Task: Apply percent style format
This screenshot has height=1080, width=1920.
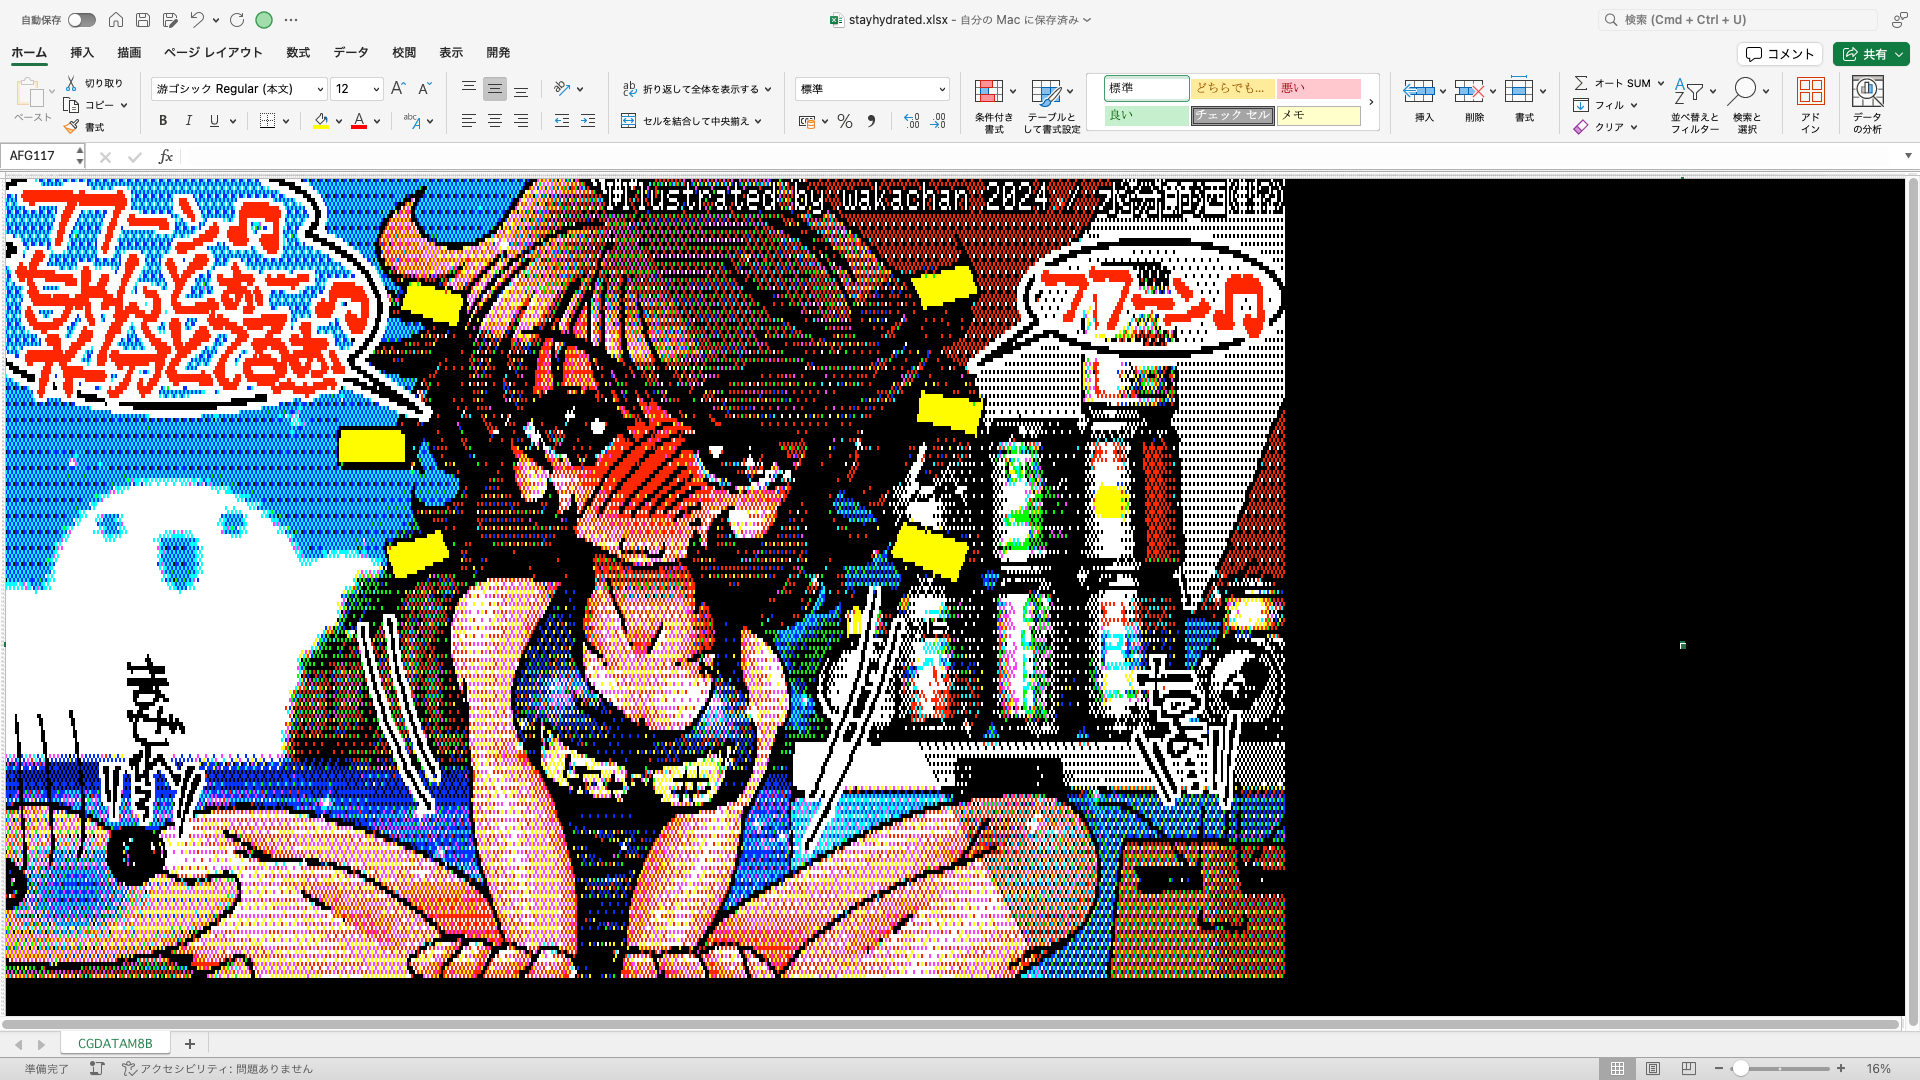Action: pos(845,121)
